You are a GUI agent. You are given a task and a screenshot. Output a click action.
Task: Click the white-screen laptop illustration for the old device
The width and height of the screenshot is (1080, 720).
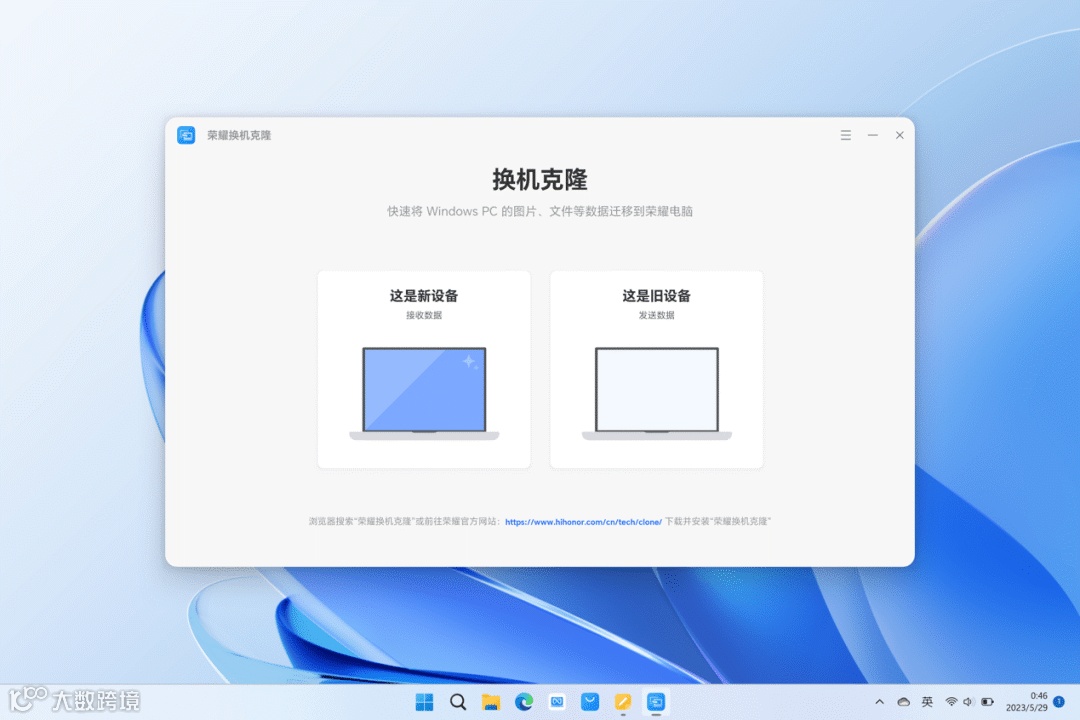tap(656, 393)
